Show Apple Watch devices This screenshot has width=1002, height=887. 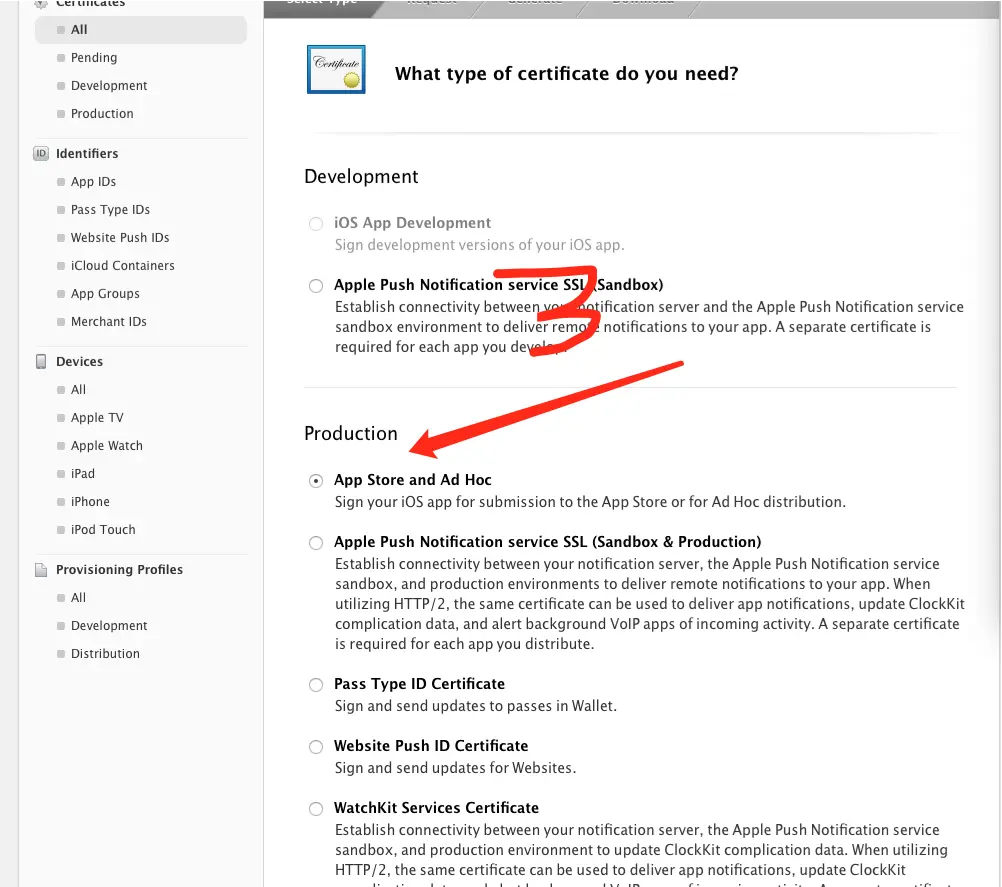(106, 446)
